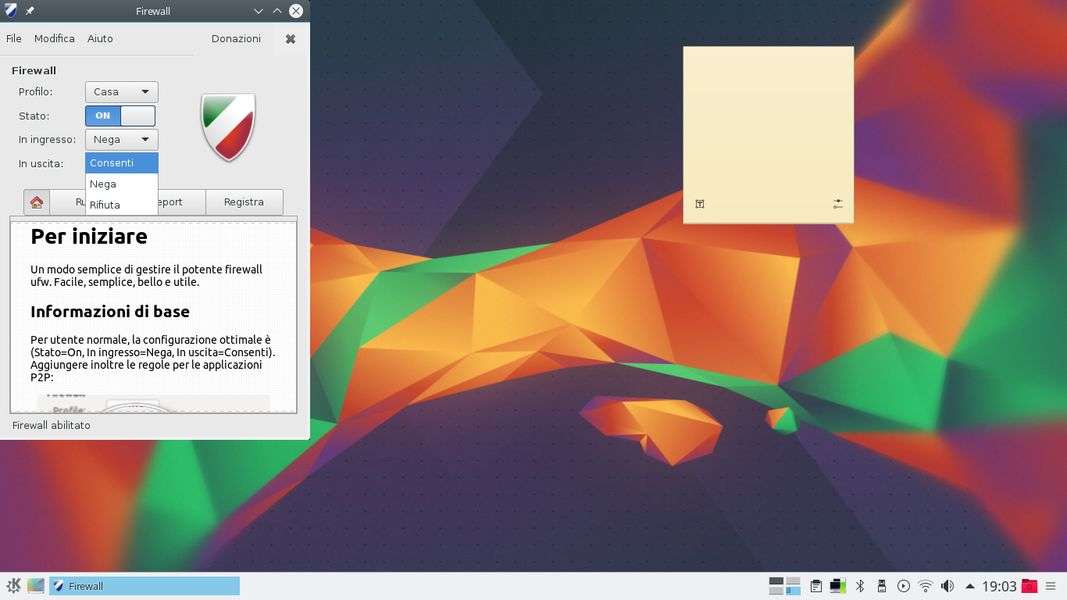Image resolution: width=1067 pixels, height=600 pixels.
Task: Click the sticky note's bottom-left configure icon
Action: 700,203
